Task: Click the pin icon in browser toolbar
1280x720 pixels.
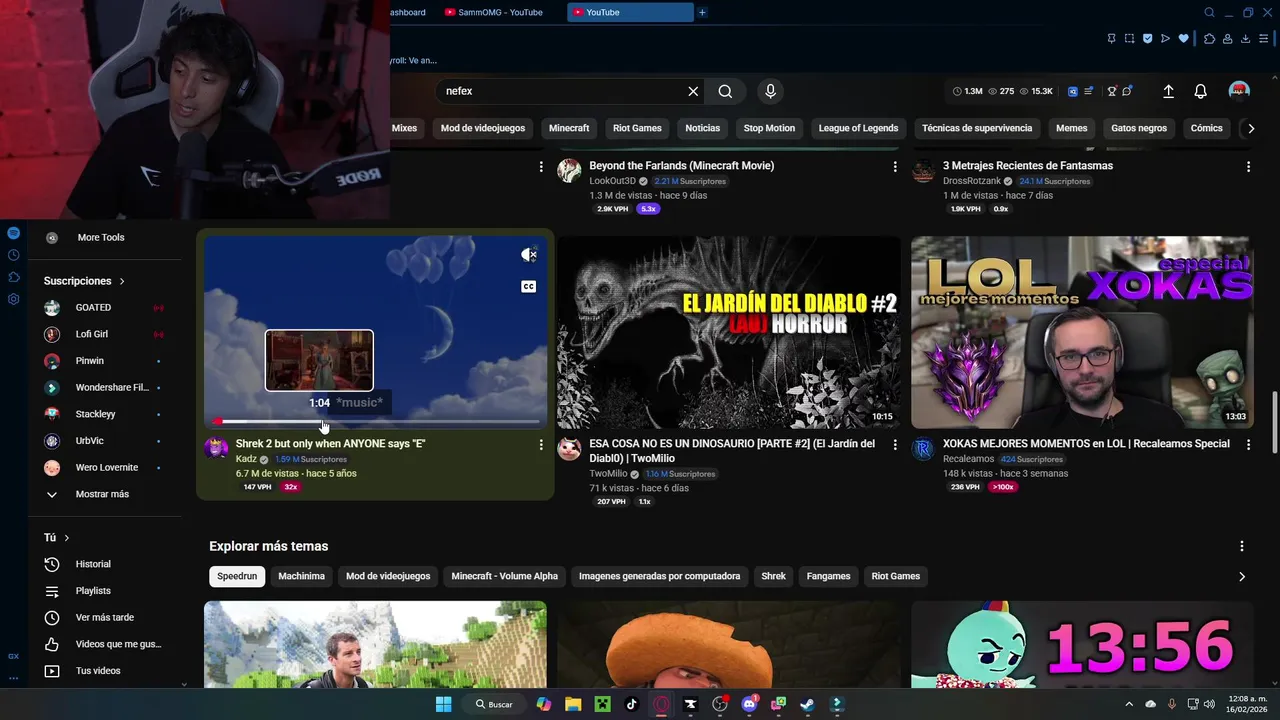Action: point(1111,39)
